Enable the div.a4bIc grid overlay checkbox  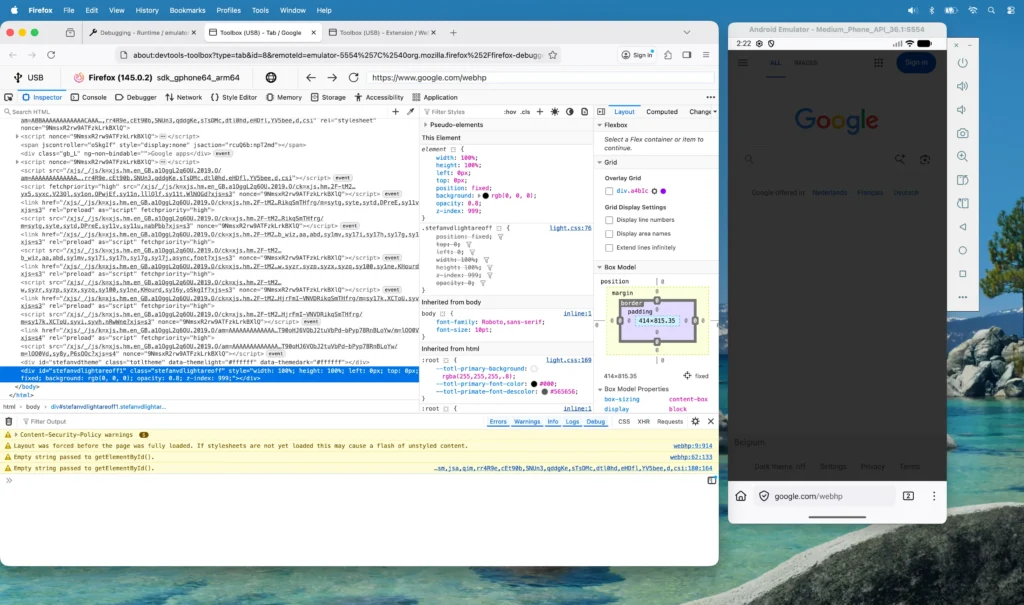pos(609,191)
